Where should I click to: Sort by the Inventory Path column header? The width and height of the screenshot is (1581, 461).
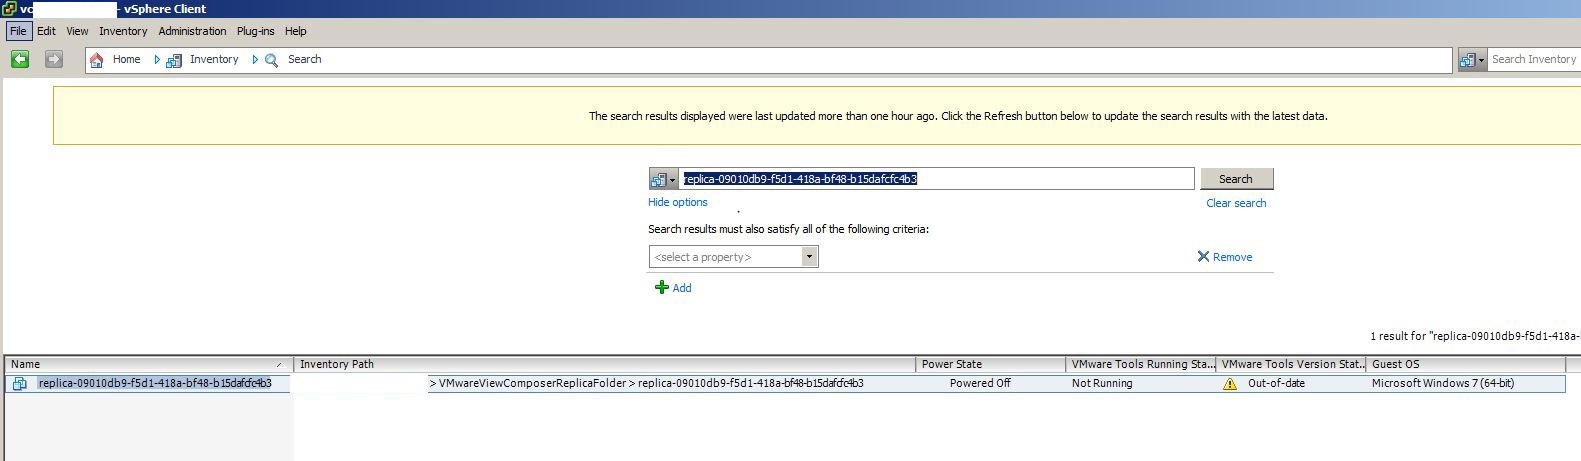coord(604,364)
